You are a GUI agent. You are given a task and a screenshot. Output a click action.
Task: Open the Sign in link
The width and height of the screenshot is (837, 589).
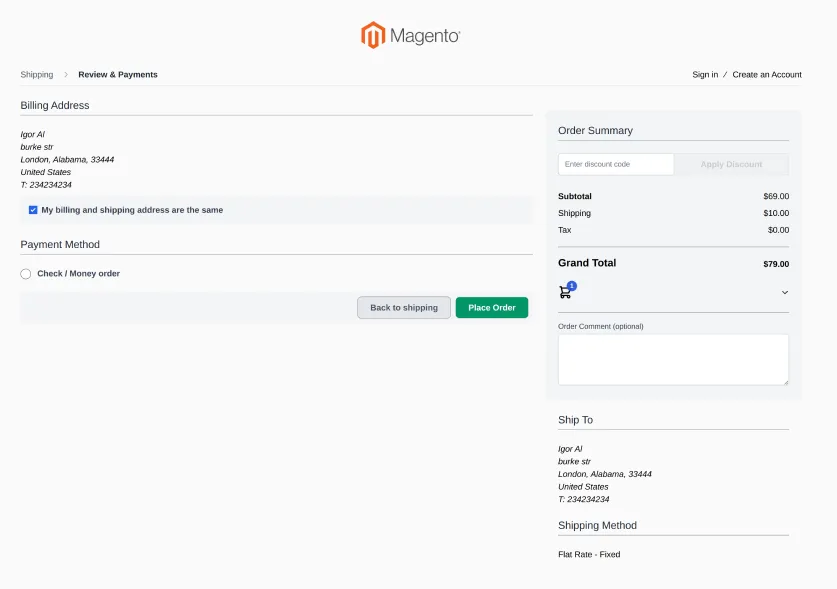(704, 74)
